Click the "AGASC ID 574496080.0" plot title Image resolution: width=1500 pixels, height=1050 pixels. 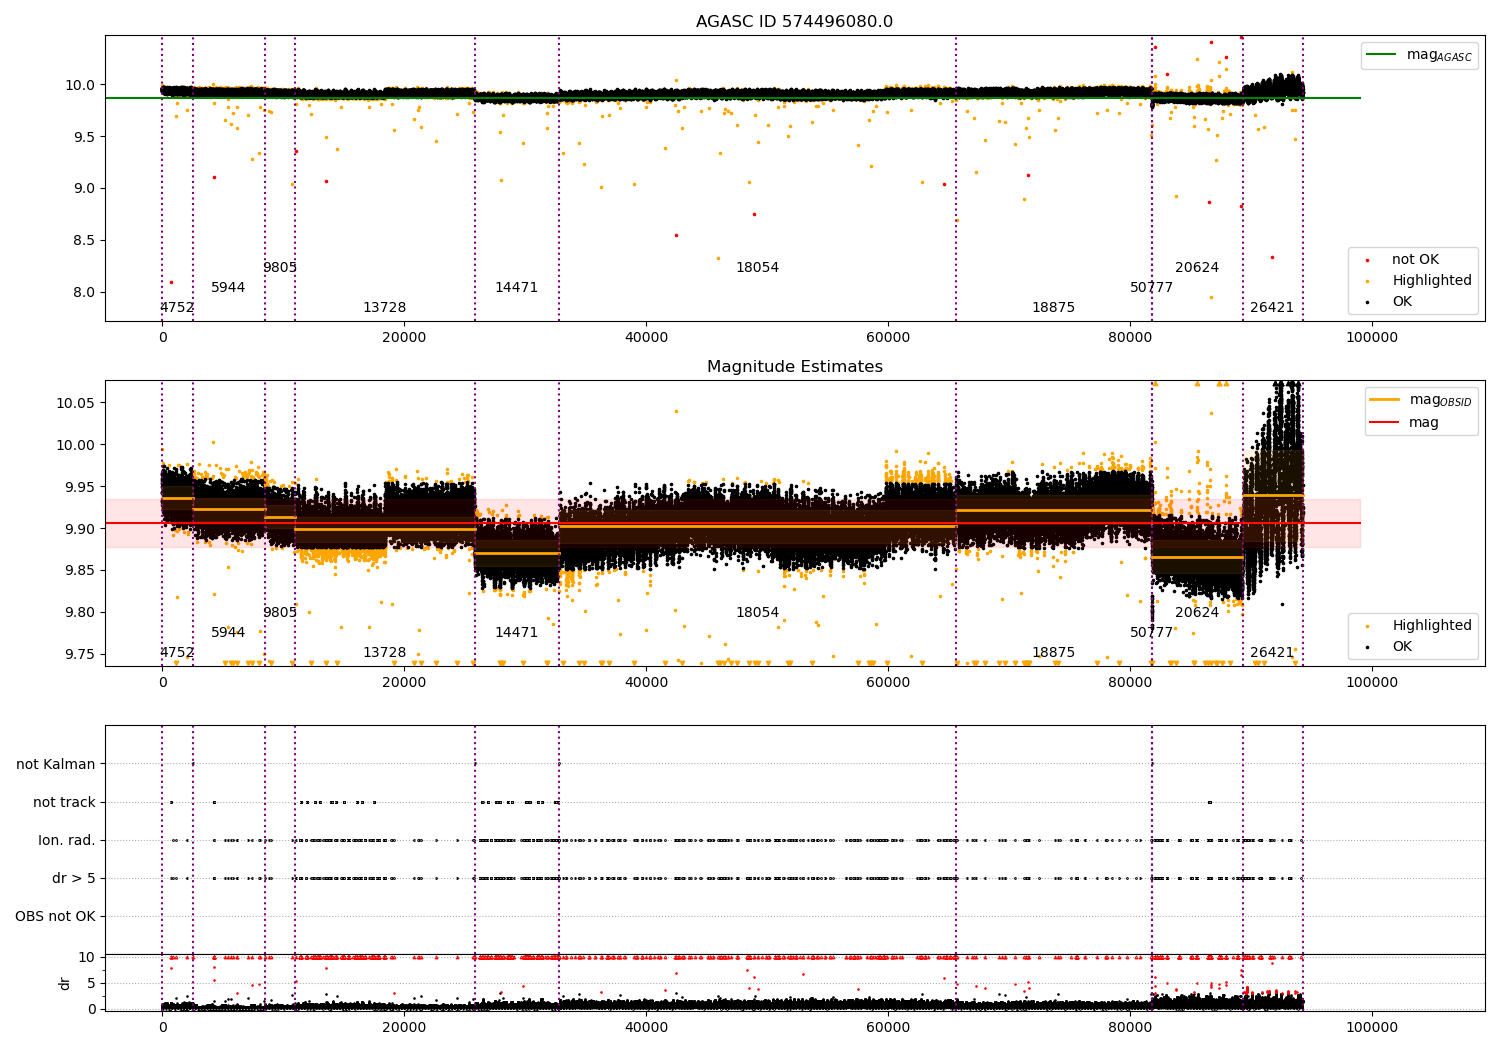pyautogui.click(x=795, y=22)
